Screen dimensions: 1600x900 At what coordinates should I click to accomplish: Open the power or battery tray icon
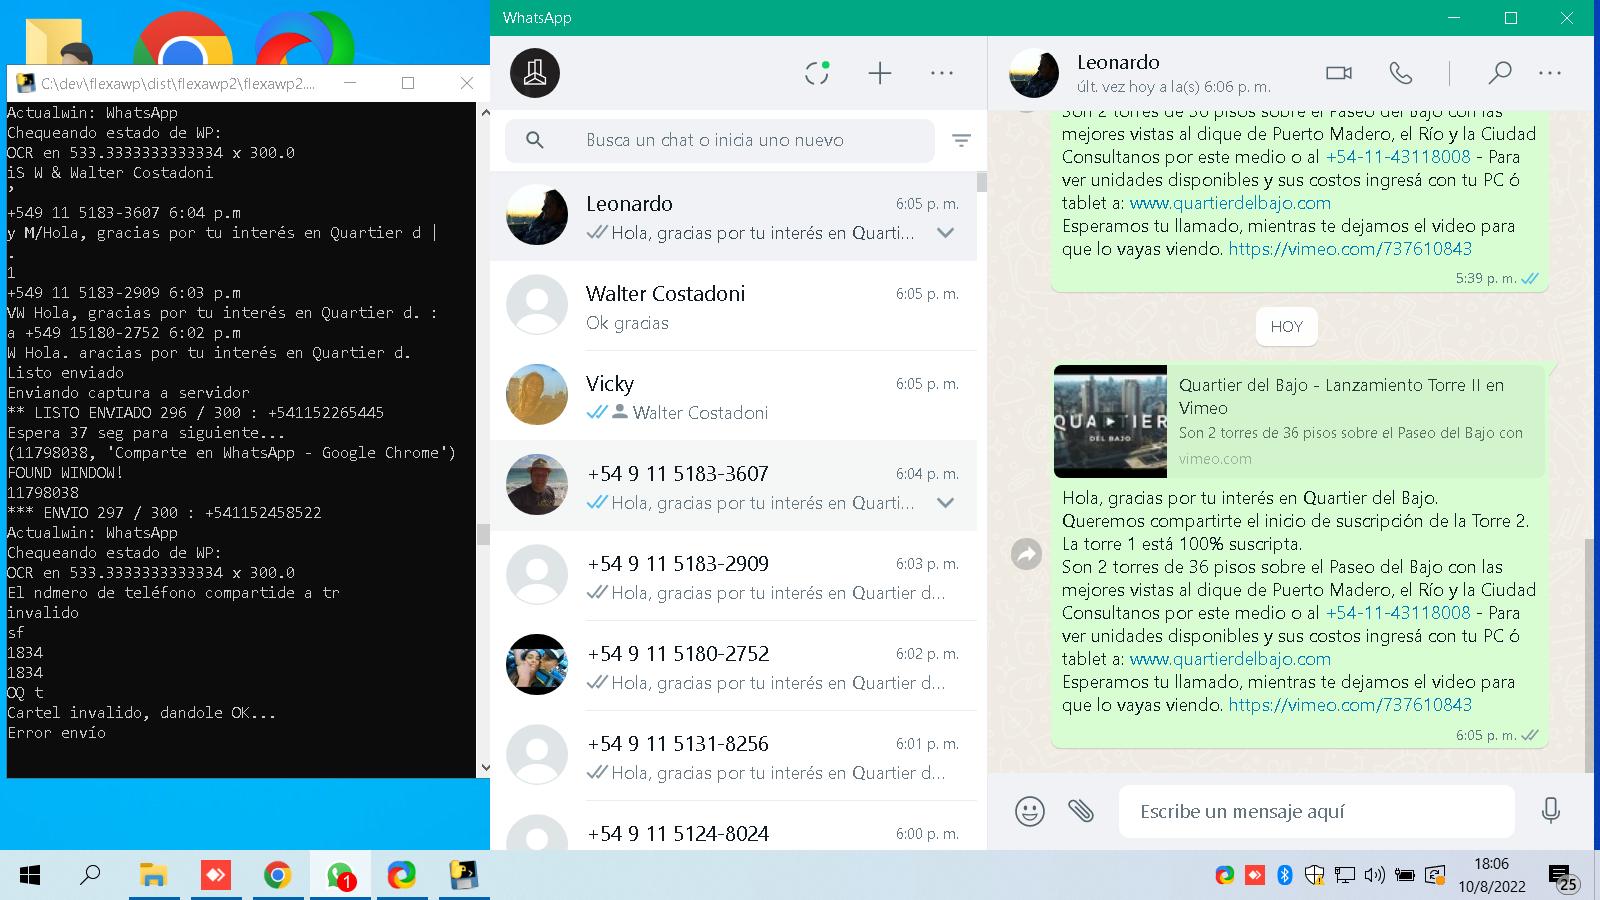[x=1405, y=876]
